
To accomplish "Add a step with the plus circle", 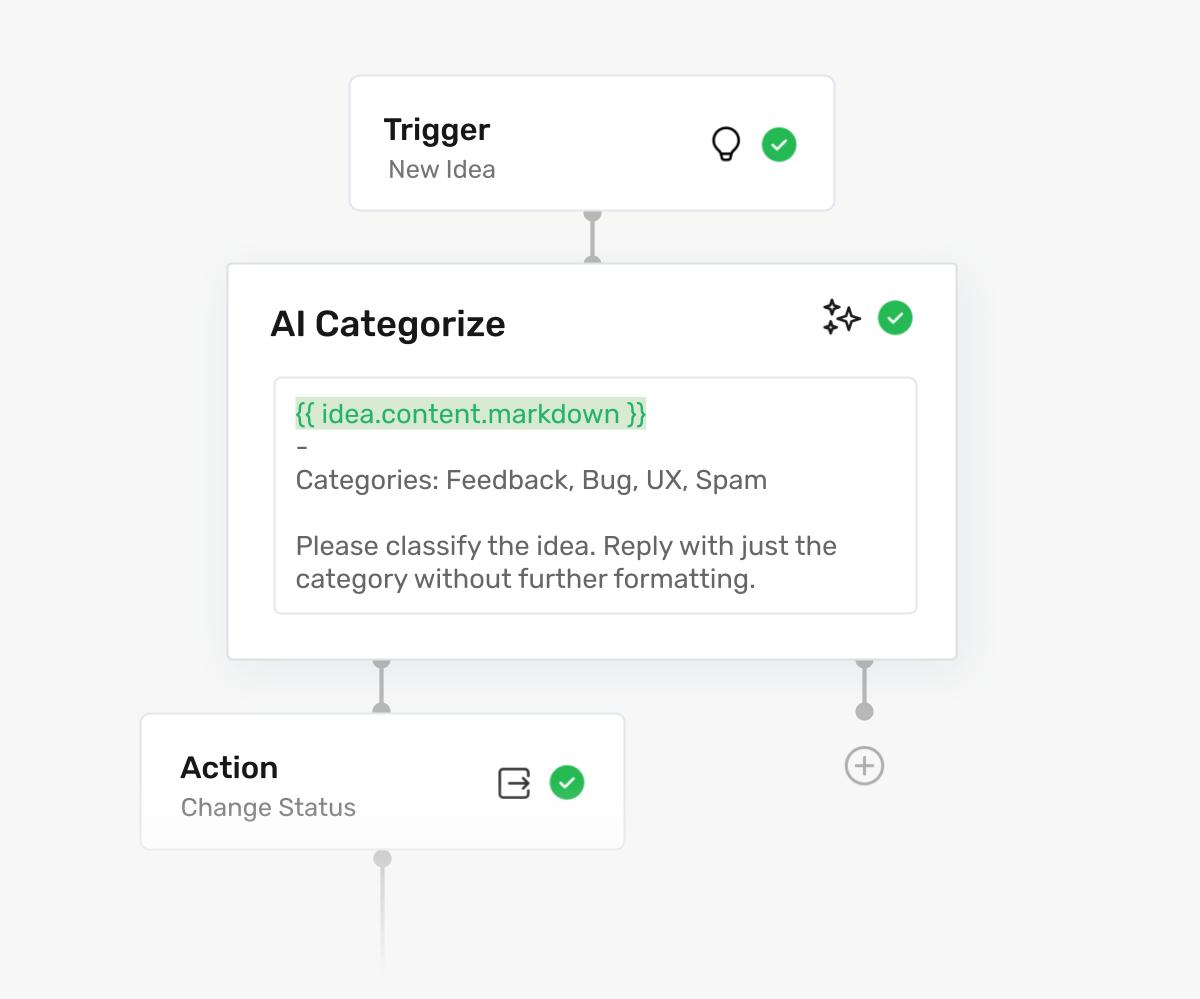I will click(x=864, y=766).
